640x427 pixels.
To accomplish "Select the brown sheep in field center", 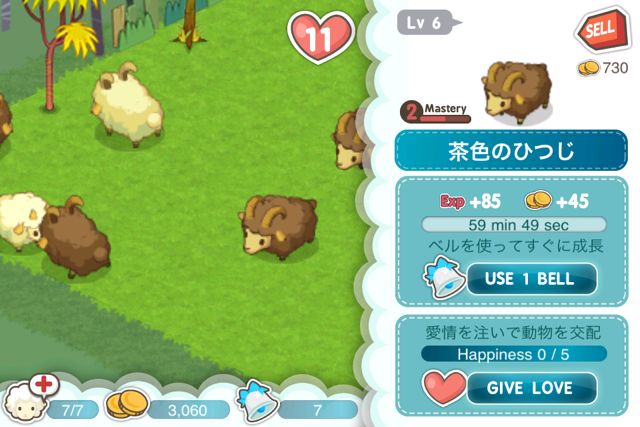I will [x=279, y=227].
